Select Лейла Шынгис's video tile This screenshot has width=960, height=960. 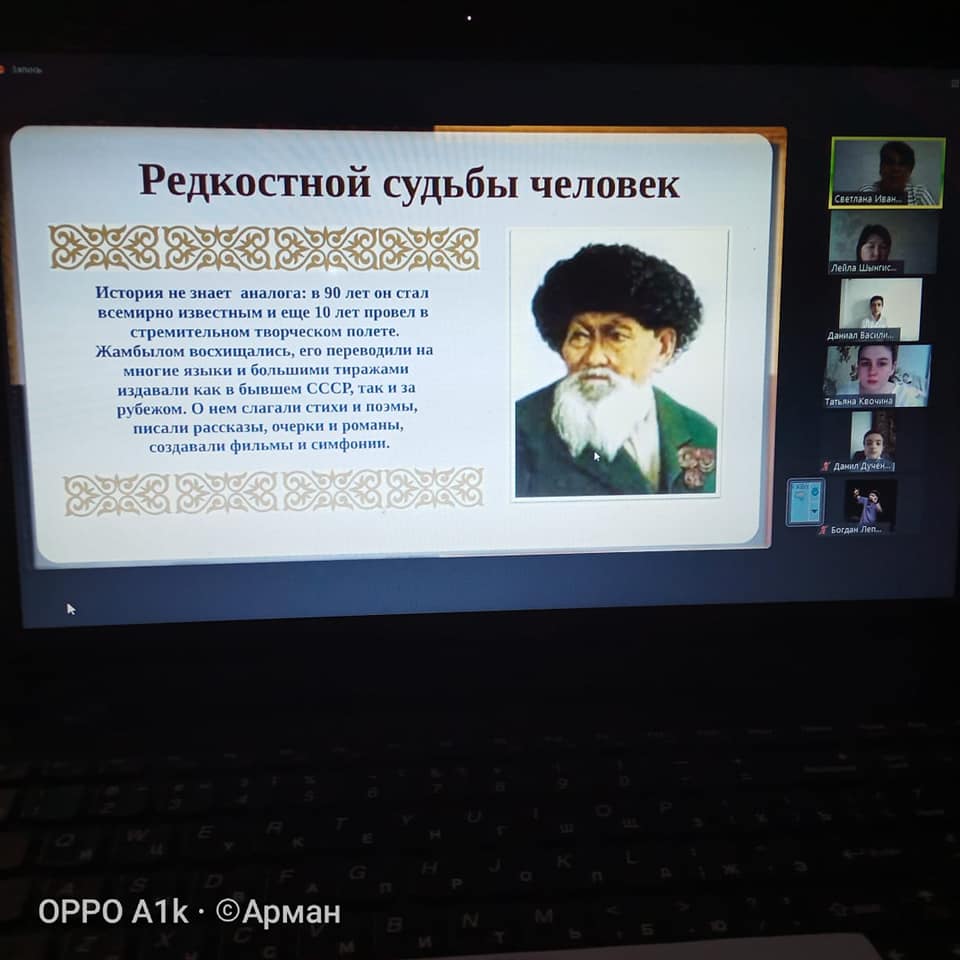882,241
